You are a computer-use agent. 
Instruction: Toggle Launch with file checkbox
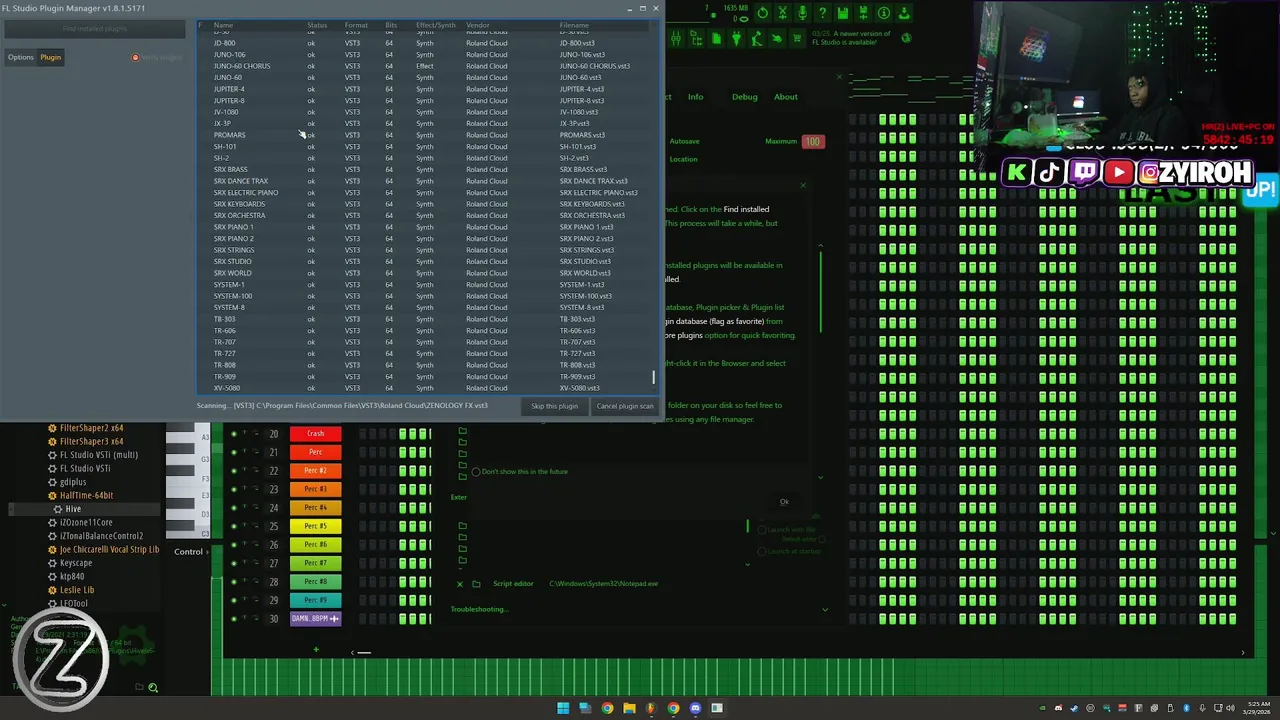762,530
